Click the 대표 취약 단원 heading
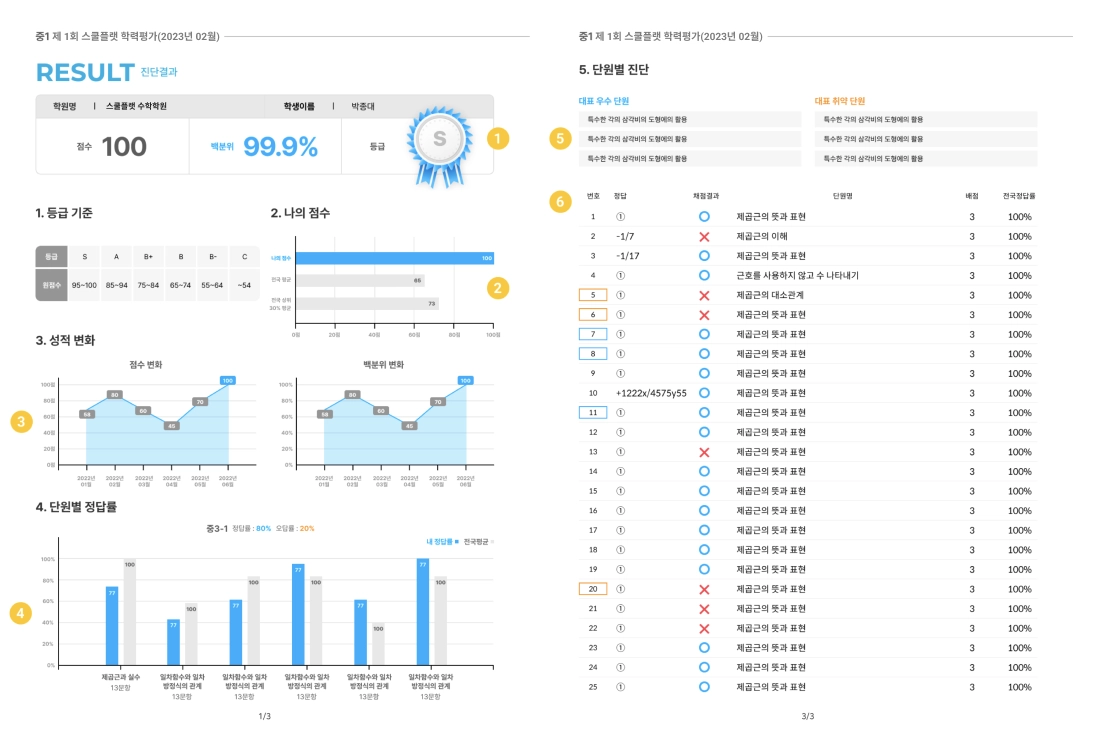 pyautogui.click(x=840, y=101)
